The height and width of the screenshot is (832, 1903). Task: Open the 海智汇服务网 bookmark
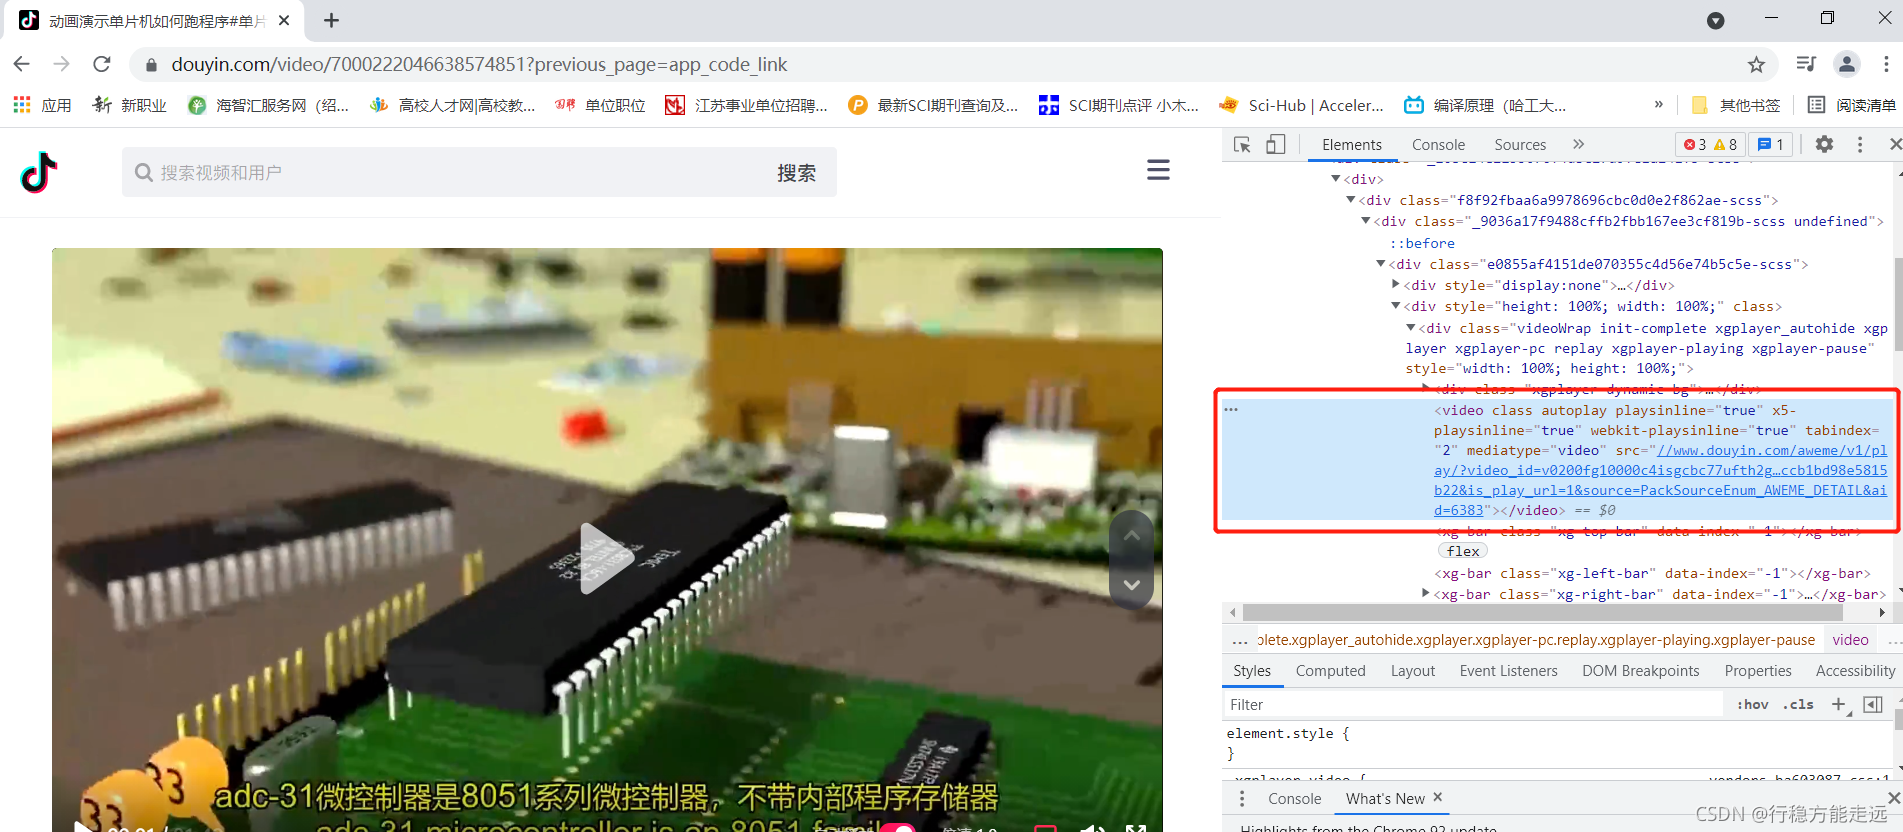268,105
